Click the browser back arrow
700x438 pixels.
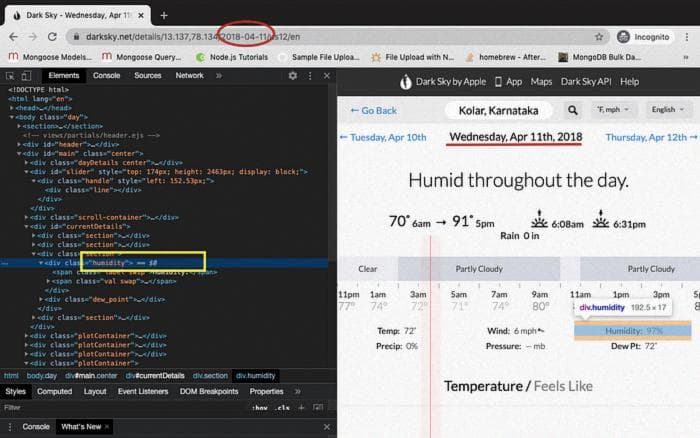pyautogui.click(x=13, y=37)
